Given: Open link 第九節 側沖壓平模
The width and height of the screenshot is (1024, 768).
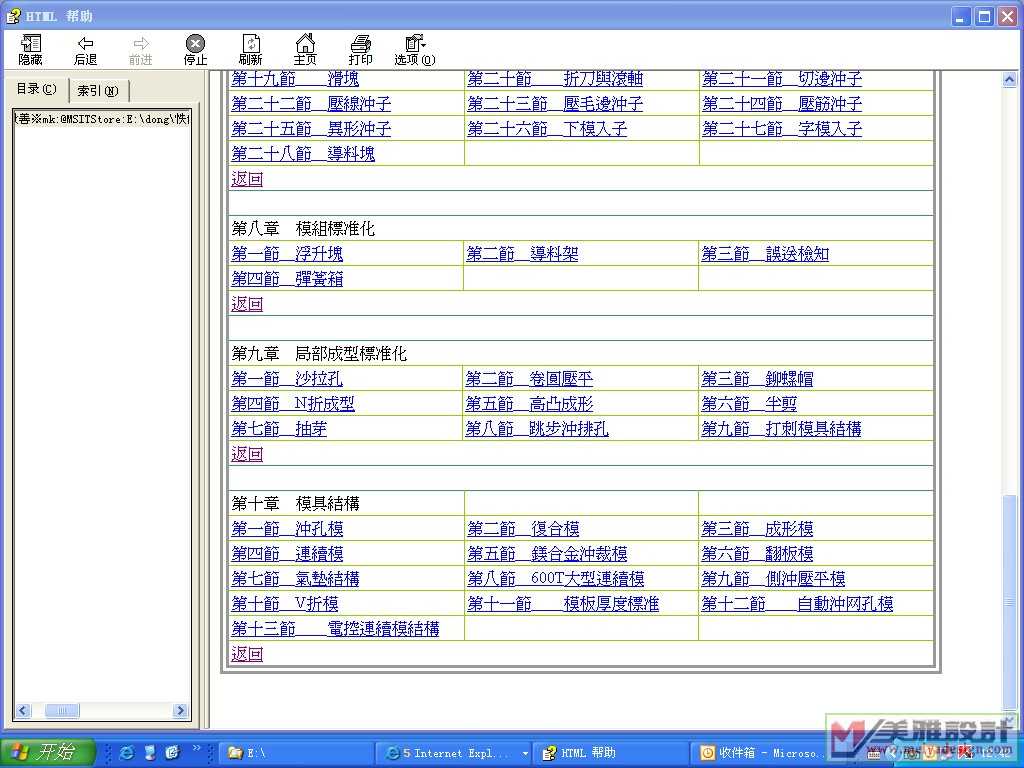Looking at the screenshot, I should pos(773,579).
